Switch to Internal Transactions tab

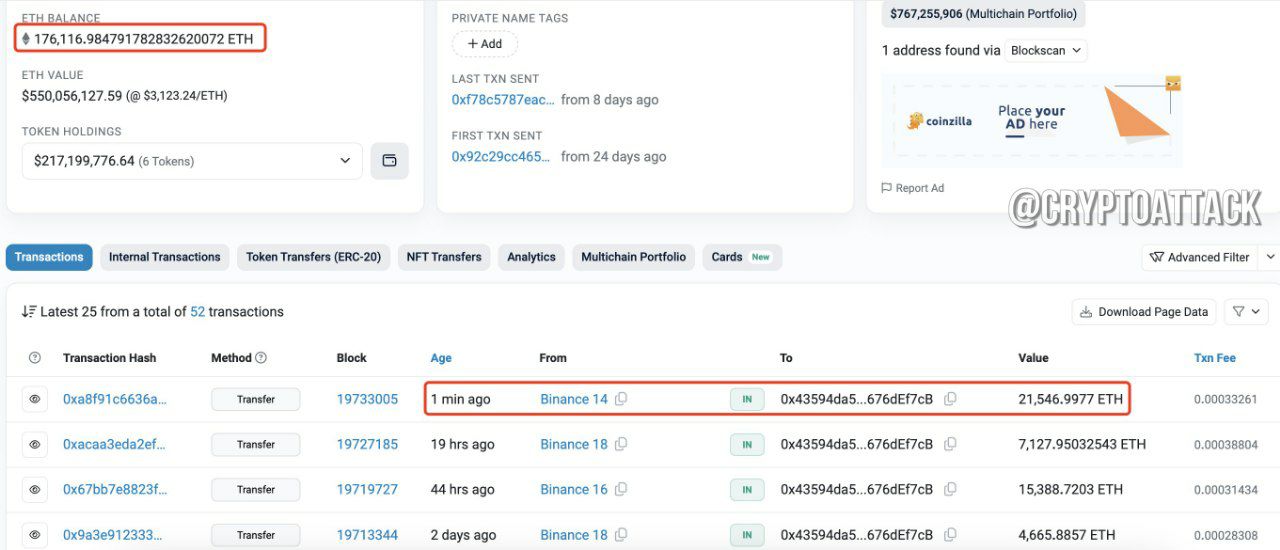point(165,257)
